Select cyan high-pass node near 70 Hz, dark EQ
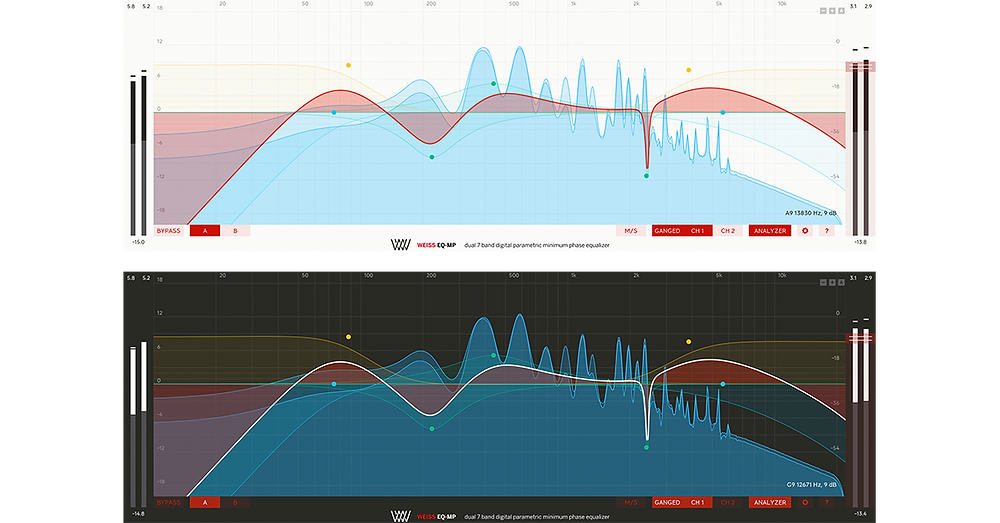Viewport: 1000px width, 523px height. pos(334,384)
